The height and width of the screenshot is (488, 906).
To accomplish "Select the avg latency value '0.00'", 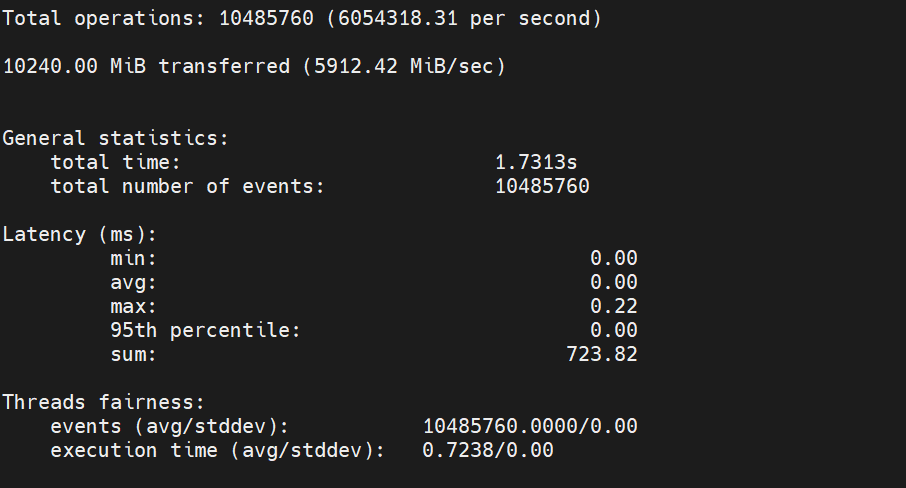I will click(614, 282).
